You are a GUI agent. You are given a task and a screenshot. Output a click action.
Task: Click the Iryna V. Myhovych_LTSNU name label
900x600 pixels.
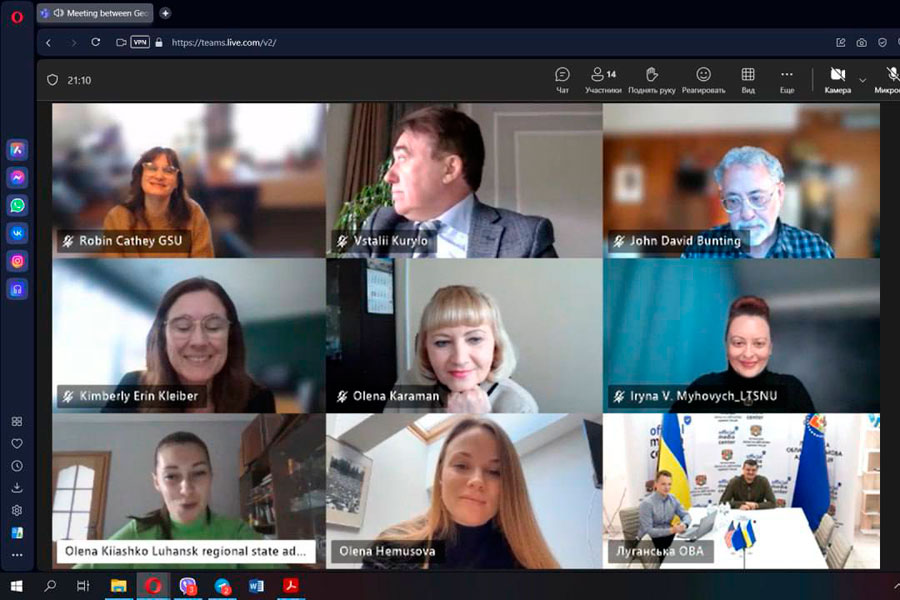click(697, 396)
